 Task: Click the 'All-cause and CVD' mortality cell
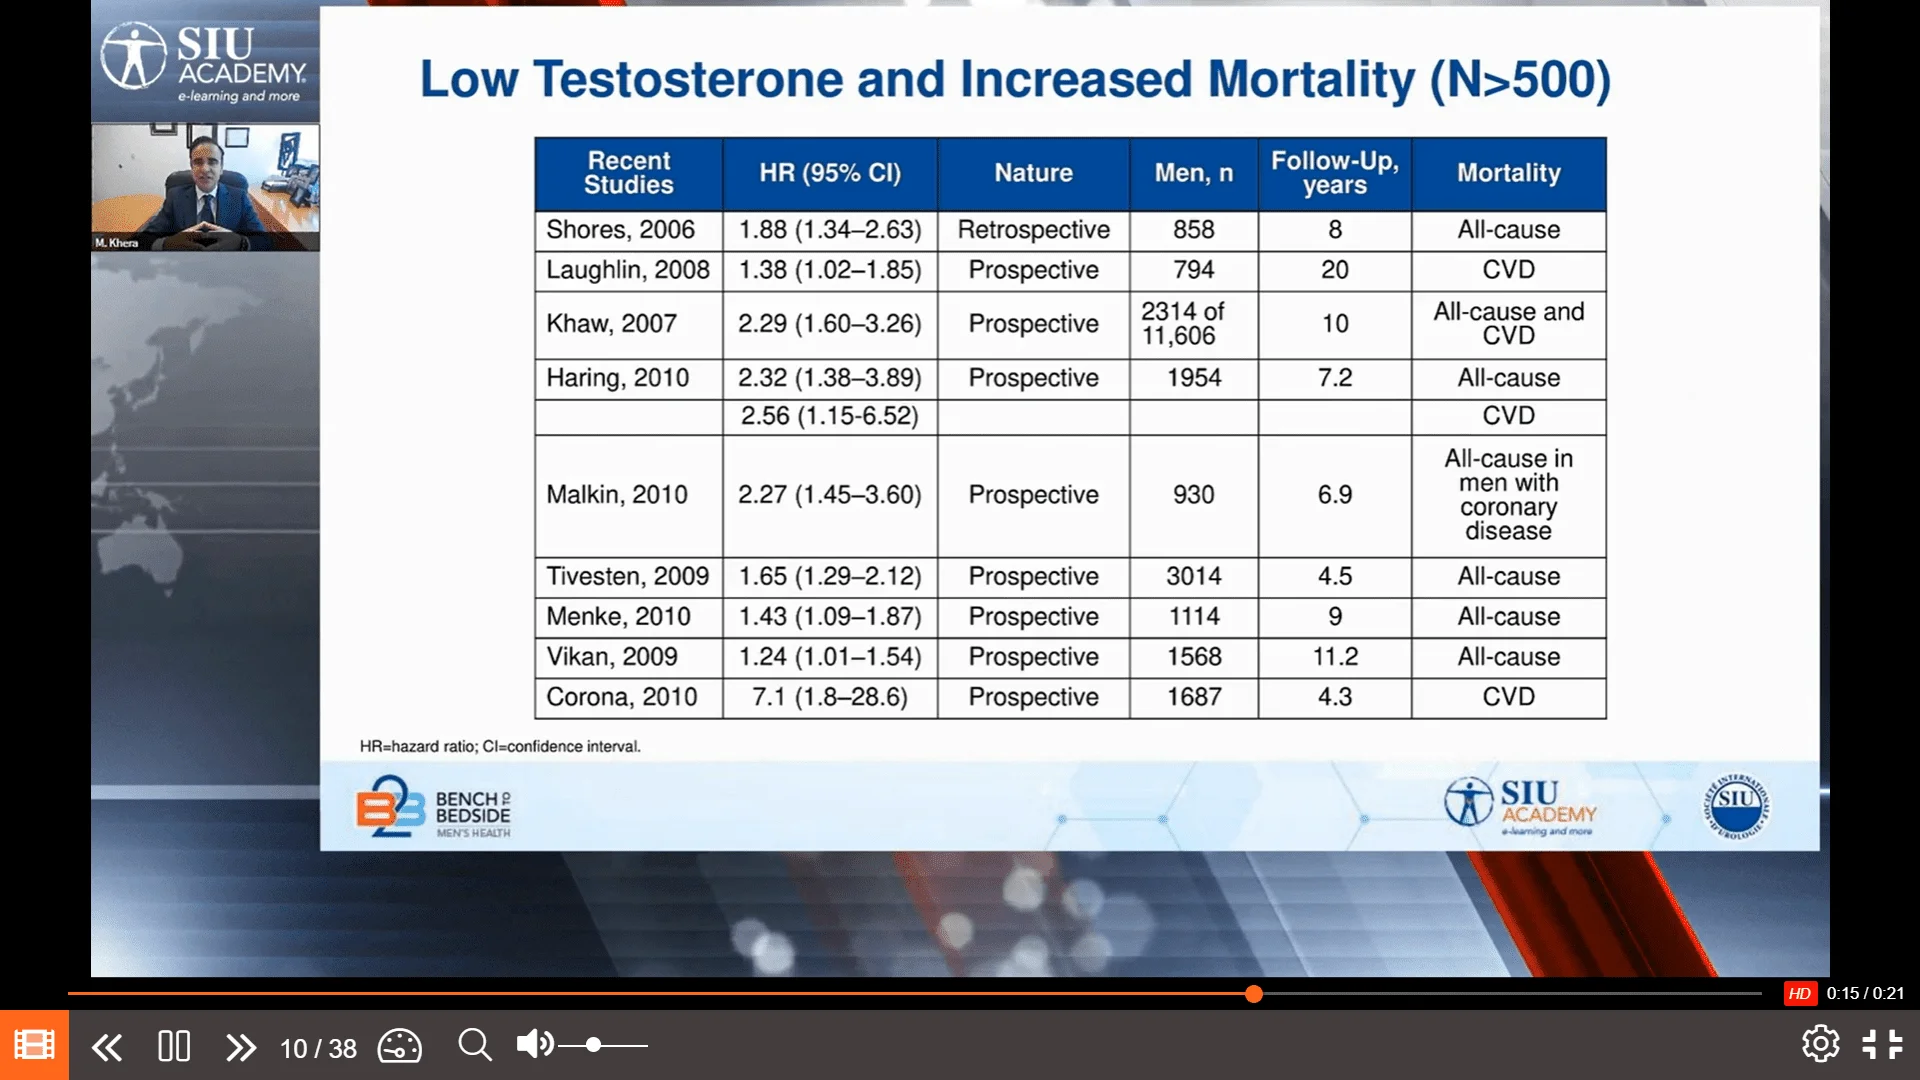1509,324
